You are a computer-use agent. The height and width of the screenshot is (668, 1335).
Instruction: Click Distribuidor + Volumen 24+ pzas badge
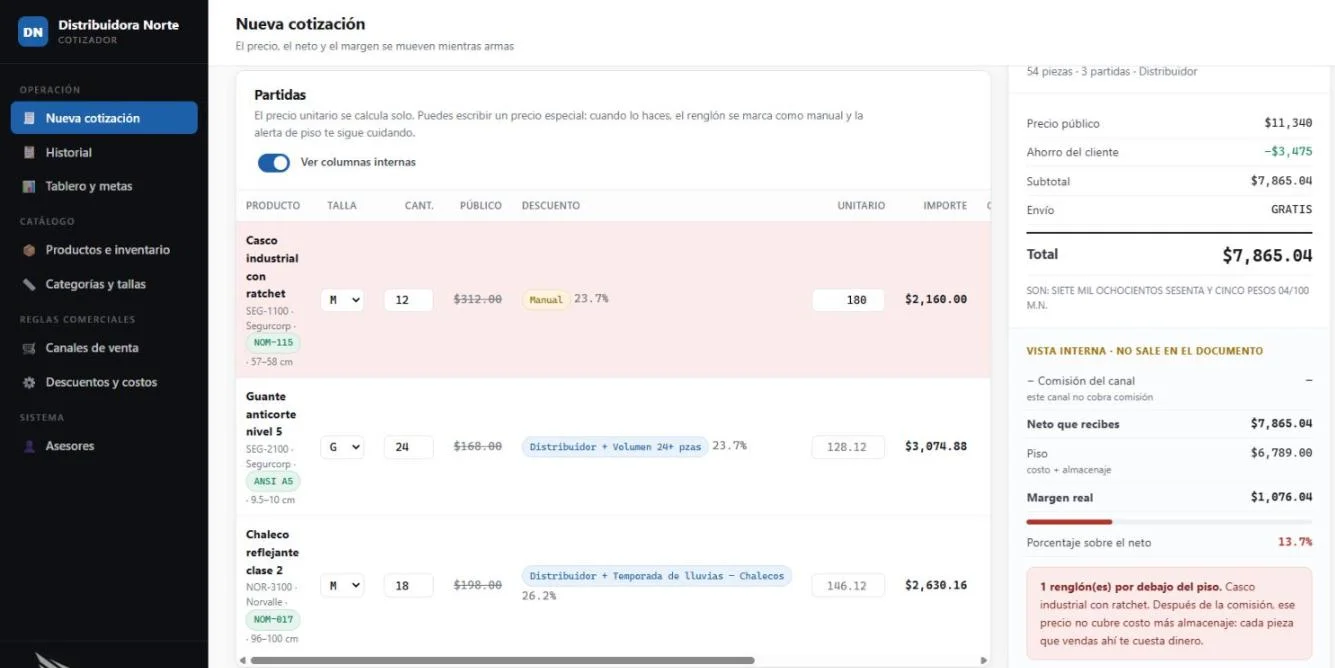click(x=615, y=446)
